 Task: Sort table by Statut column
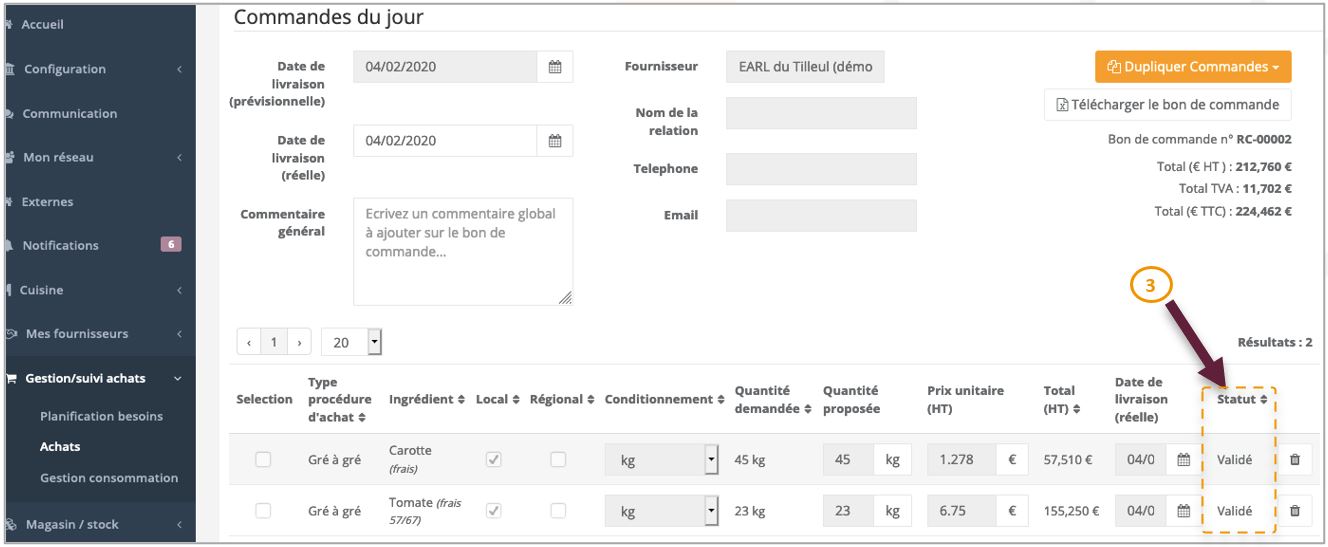[1242, 399]
